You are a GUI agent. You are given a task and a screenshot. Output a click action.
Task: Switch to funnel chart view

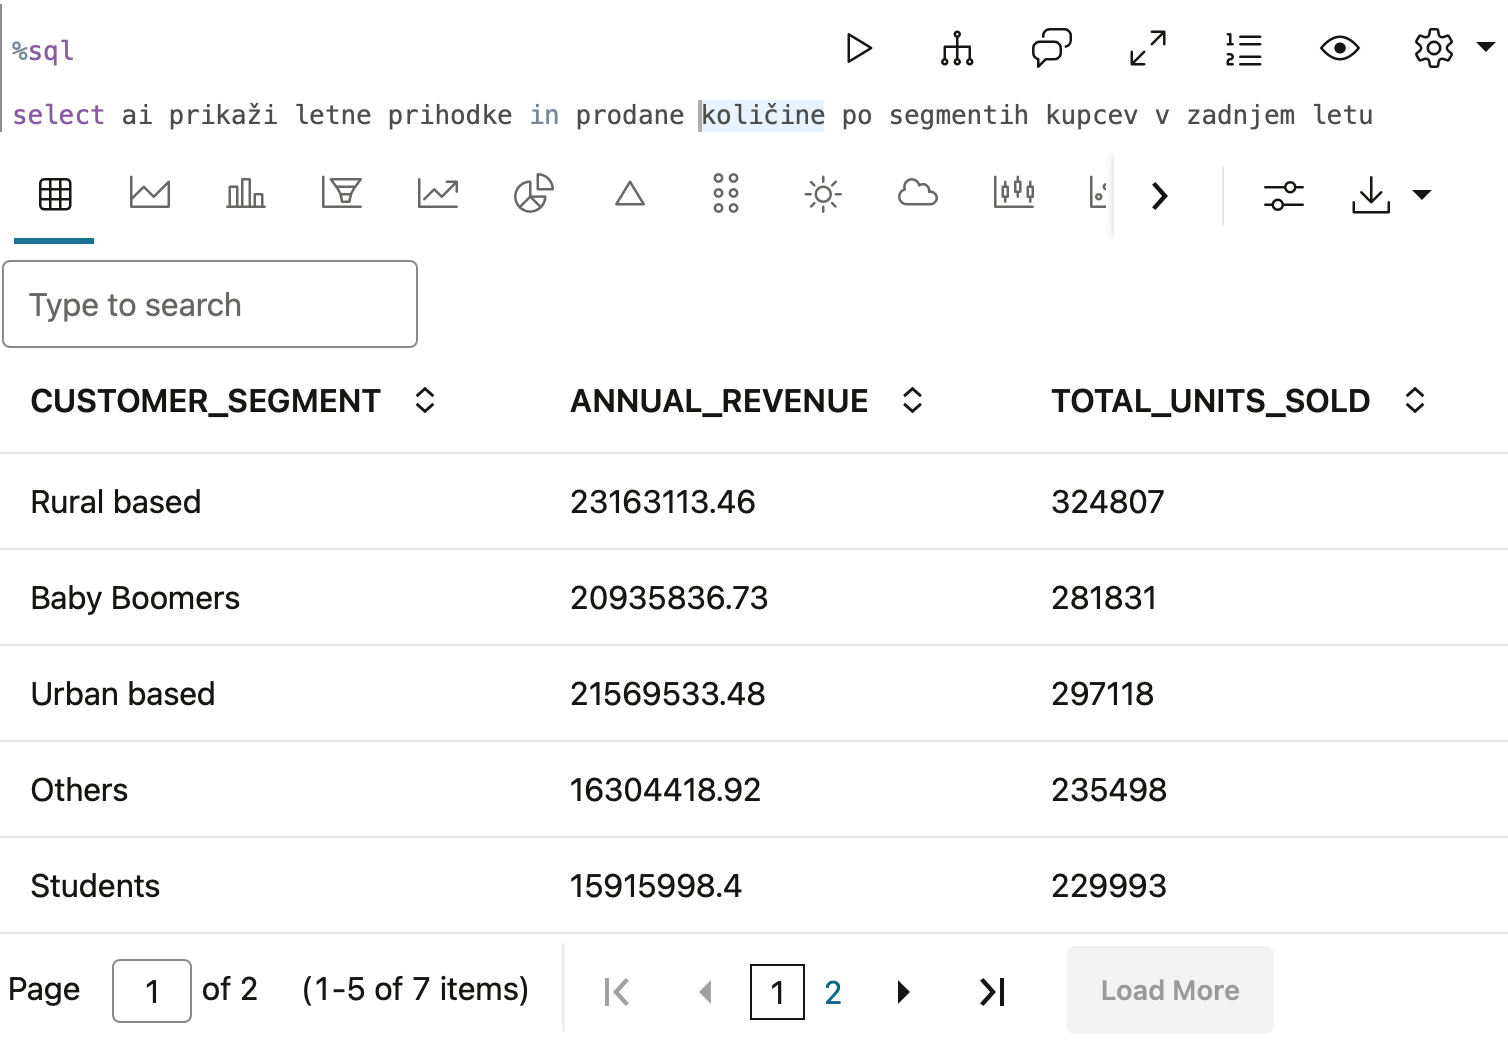(342, 193)
